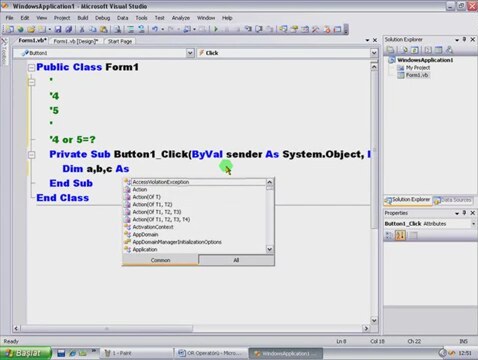Viewport: 478px width, 360px height.
Task: Click the Undo arrow toolbar icon
Action: (155, 29)
